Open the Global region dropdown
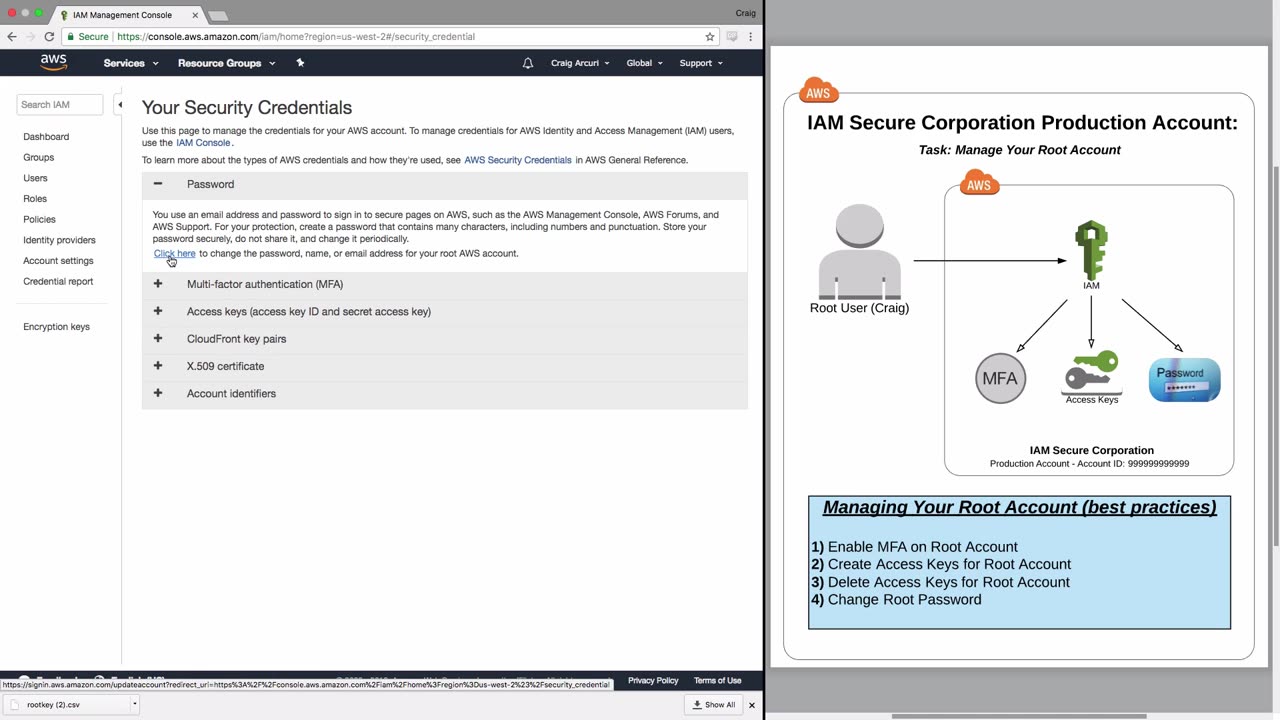Screen dimensions: 1280x720 [644, 63]
